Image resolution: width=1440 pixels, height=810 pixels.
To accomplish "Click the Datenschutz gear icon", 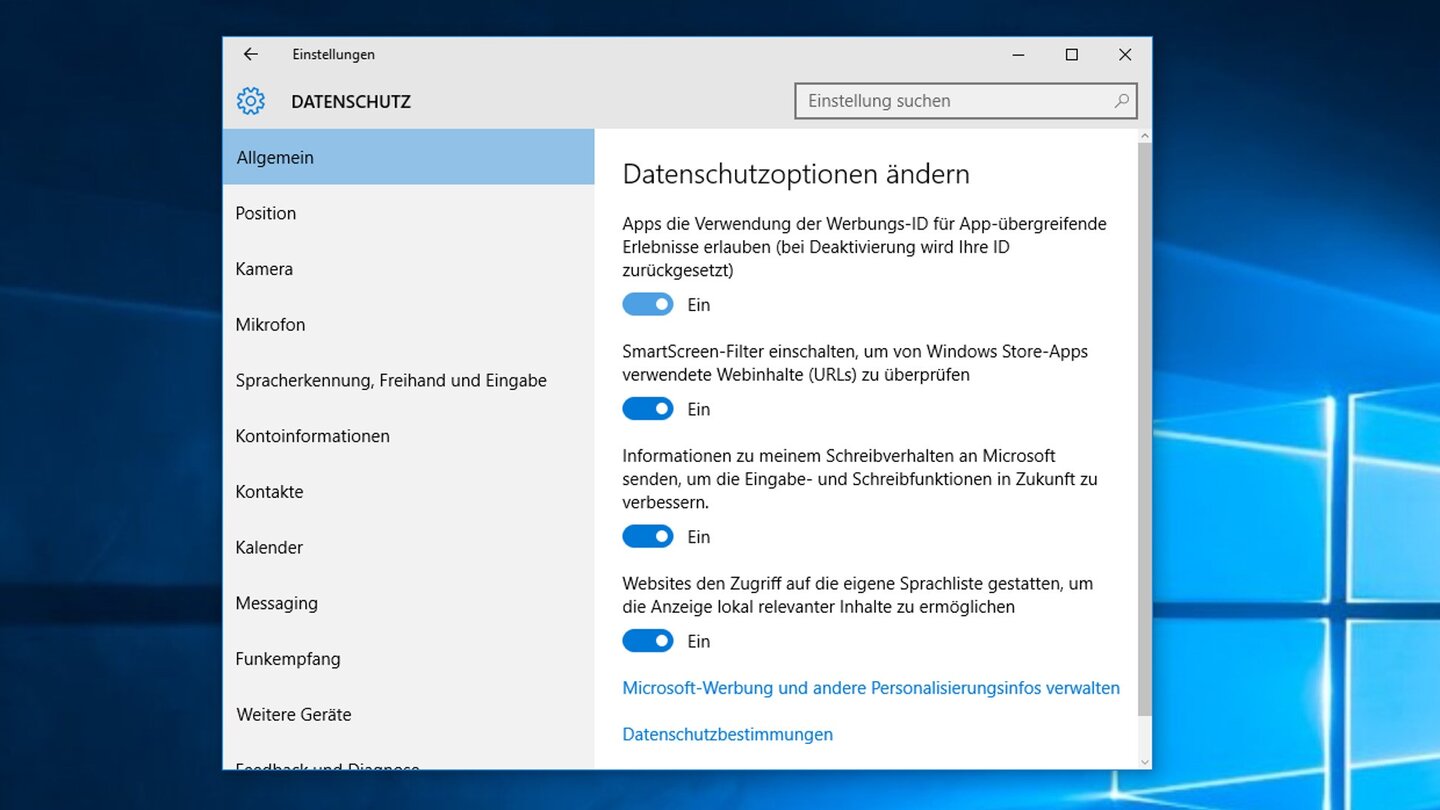I will tap(251, 101).
